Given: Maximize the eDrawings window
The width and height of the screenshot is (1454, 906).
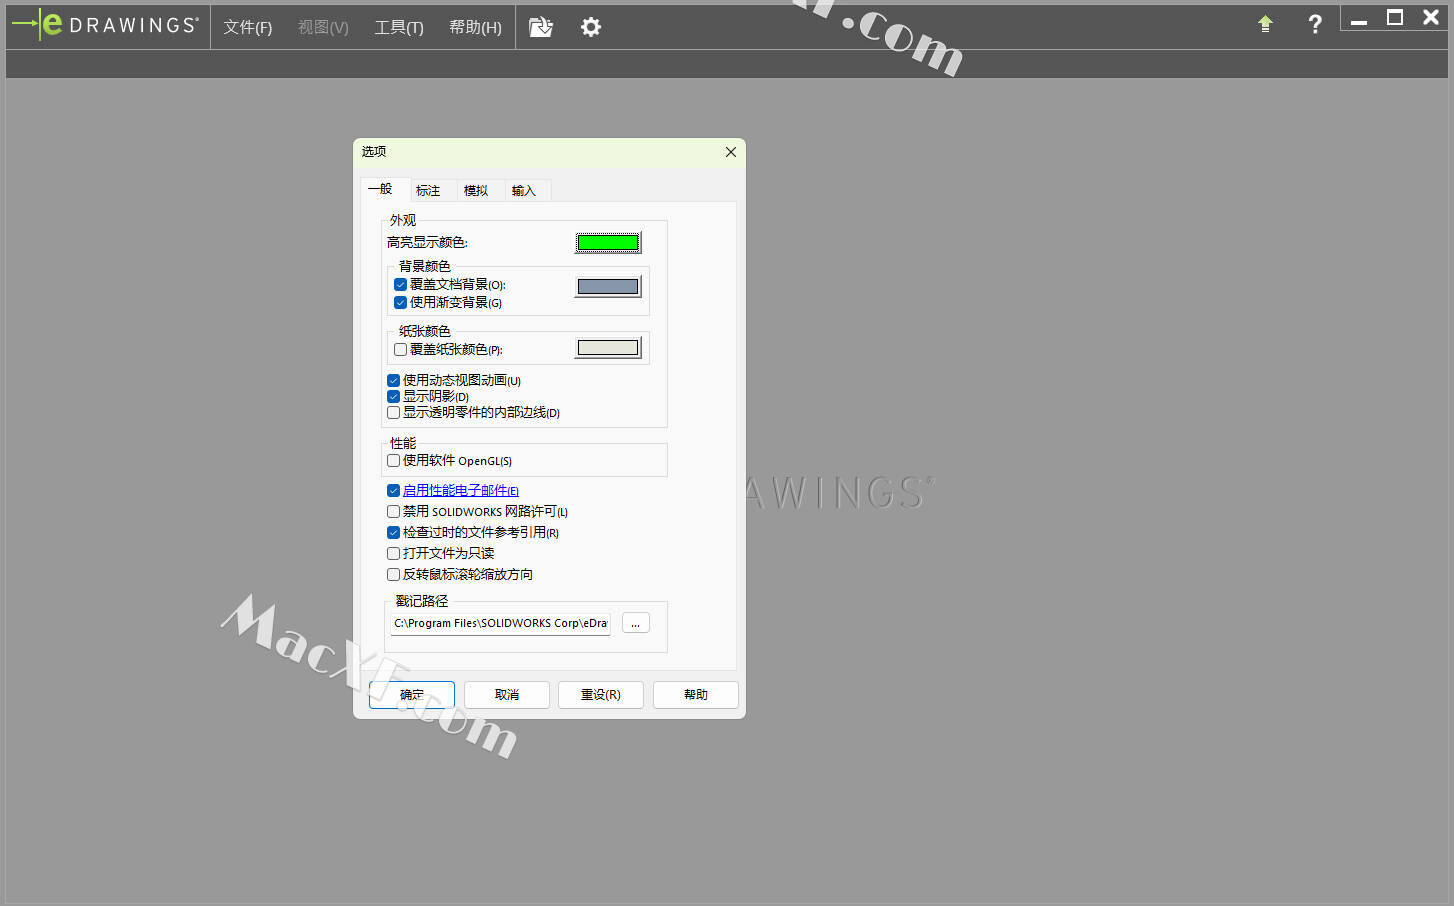Looking at the screenshot, I should click(1395, 17).
